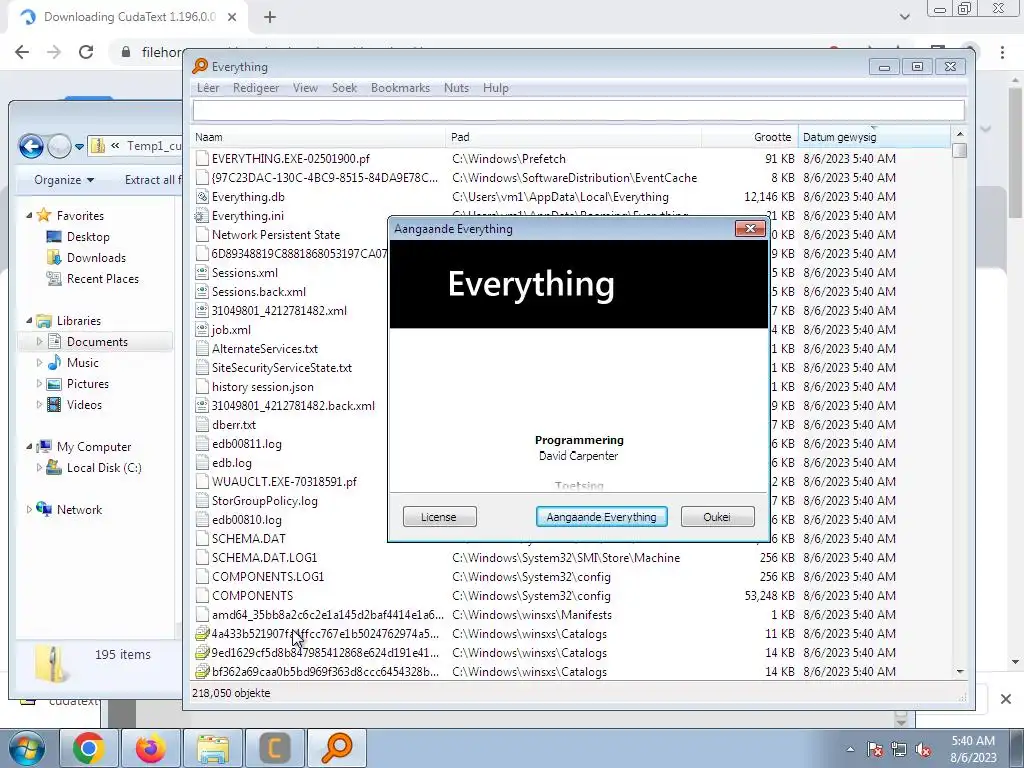1024x768 pixels.
Task: Select the EVERYTHING.EXE-02501900.pf file icon
Action: [202, 159]
